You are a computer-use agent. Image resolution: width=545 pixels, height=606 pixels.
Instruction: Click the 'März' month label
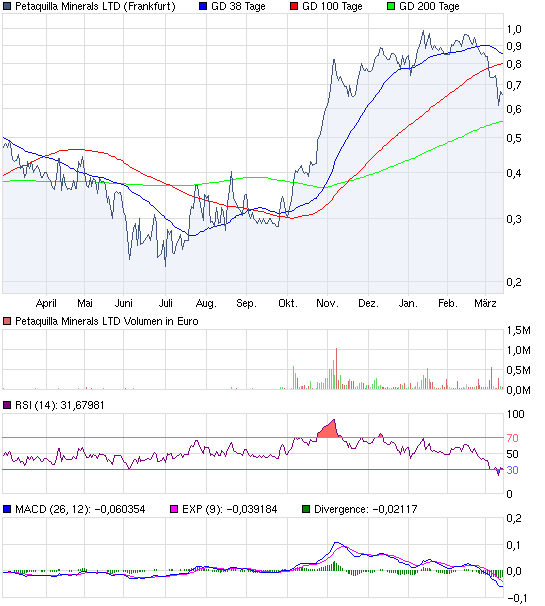pyautogui.click(x=485, y=303)
